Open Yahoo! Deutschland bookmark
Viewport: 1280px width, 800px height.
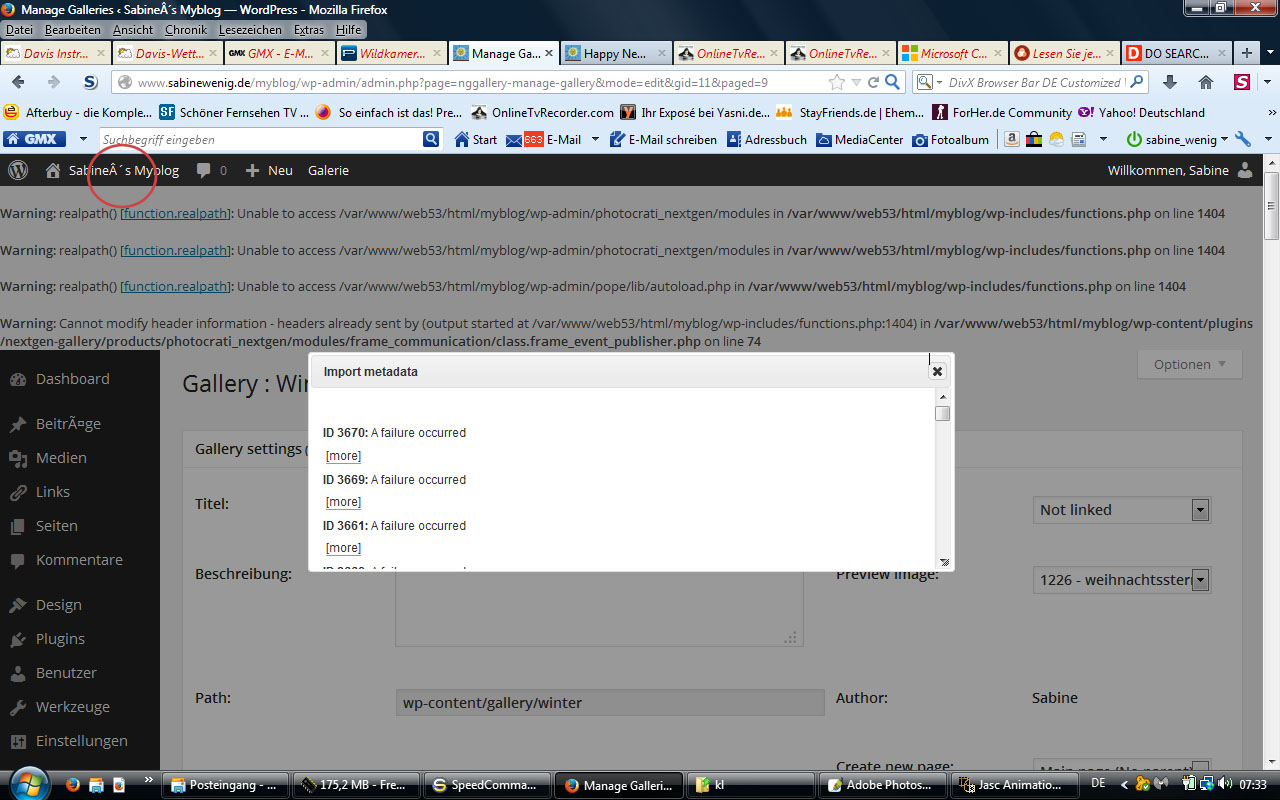(1141, 113)
